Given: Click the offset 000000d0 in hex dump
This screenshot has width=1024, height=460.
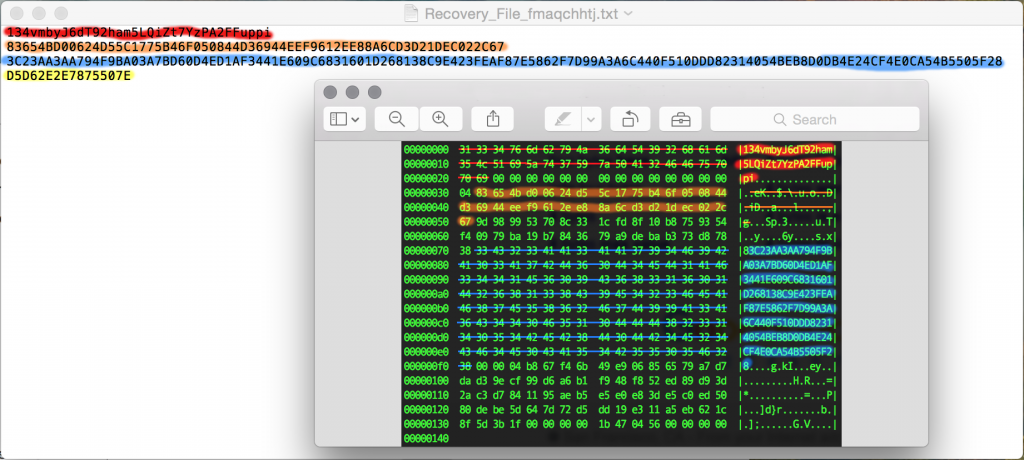Looking at the screenshot, I should [426, 338].
